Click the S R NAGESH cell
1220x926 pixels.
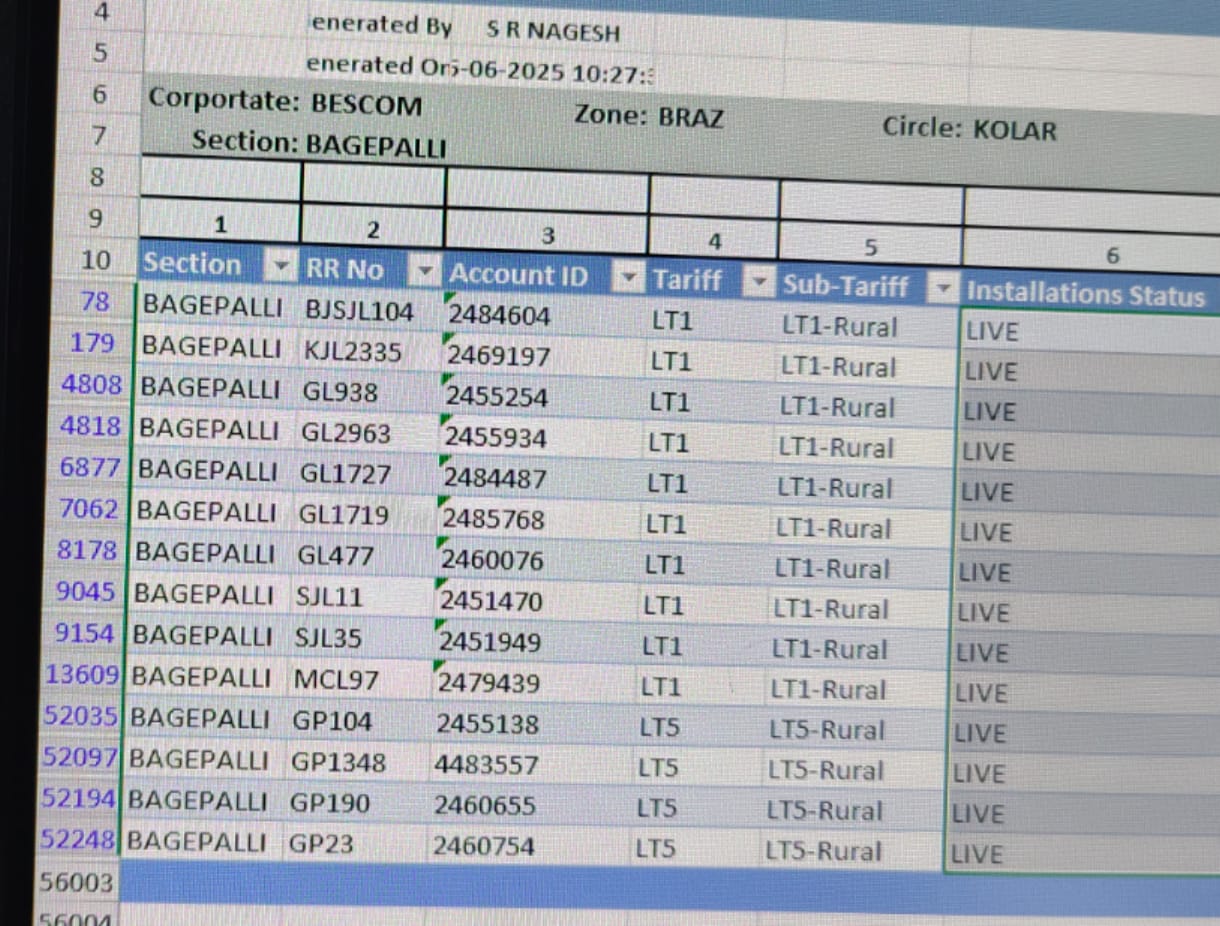pyautogui.click(x=552, y=32)
